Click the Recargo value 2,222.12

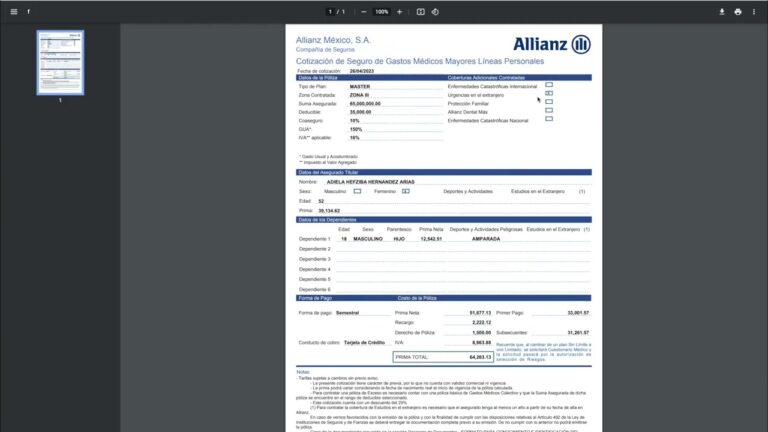(x=481, y=322)
